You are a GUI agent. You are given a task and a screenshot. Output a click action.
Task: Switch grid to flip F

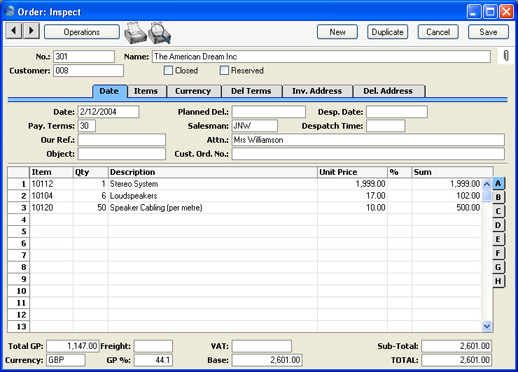point(498,253)
